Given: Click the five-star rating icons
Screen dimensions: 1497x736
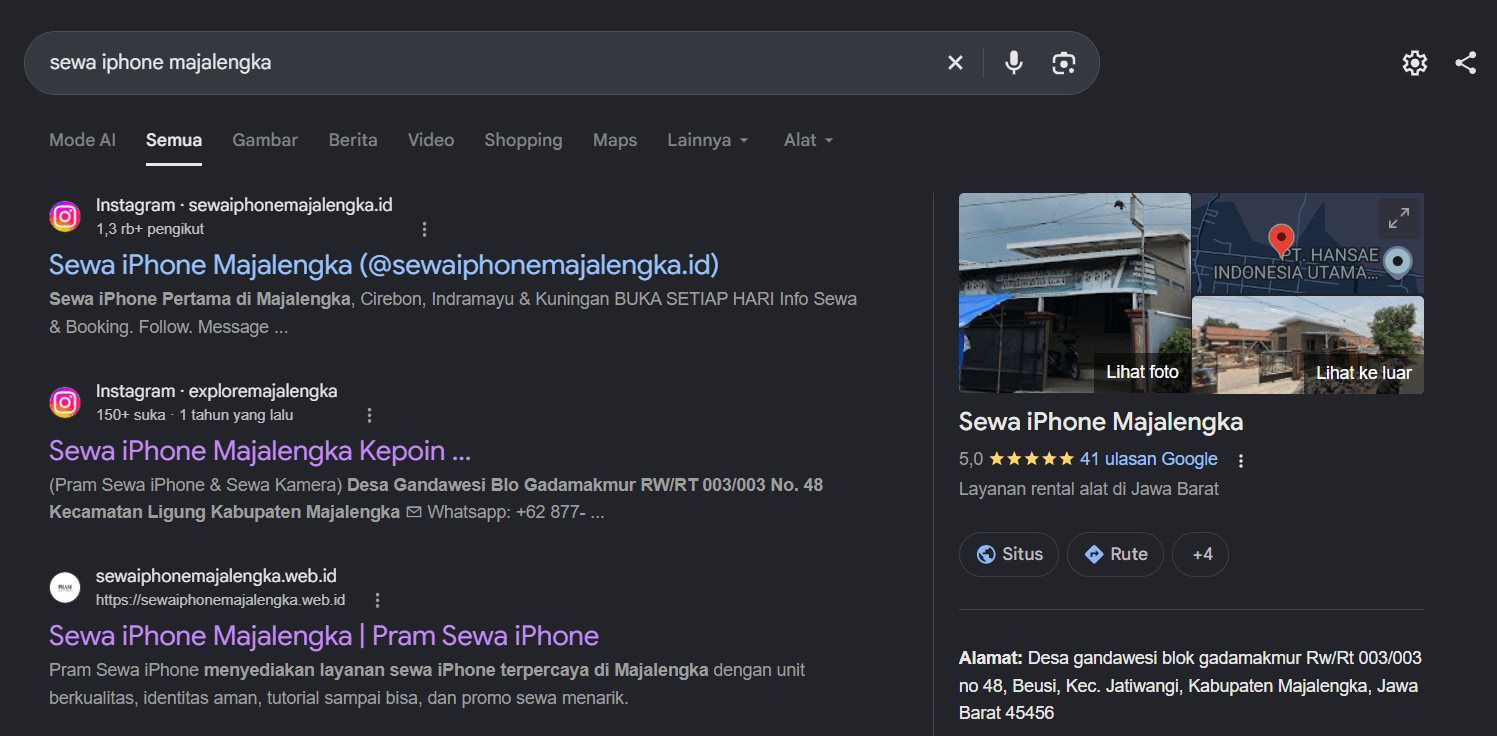Looking at the screenshot, I should 1032,459.
